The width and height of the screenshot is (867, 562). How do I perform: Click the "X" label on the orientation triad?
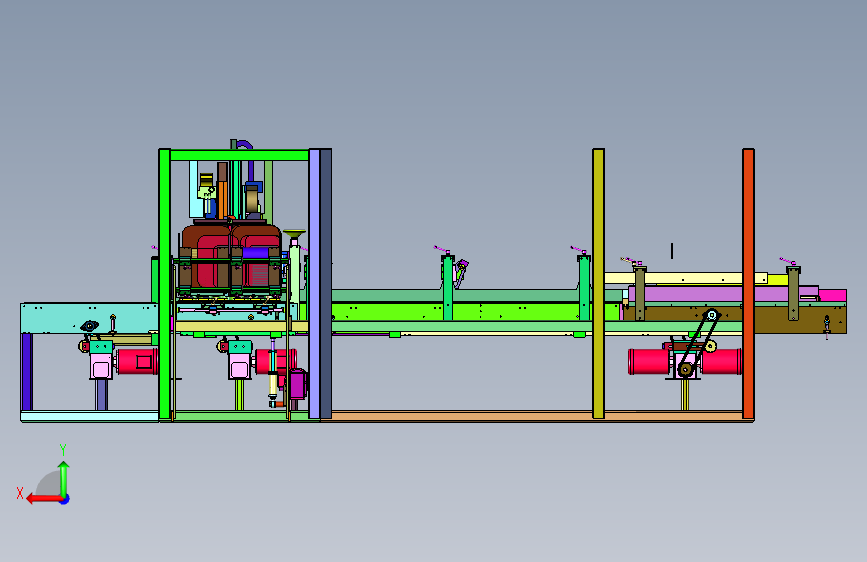coord(20,493)
